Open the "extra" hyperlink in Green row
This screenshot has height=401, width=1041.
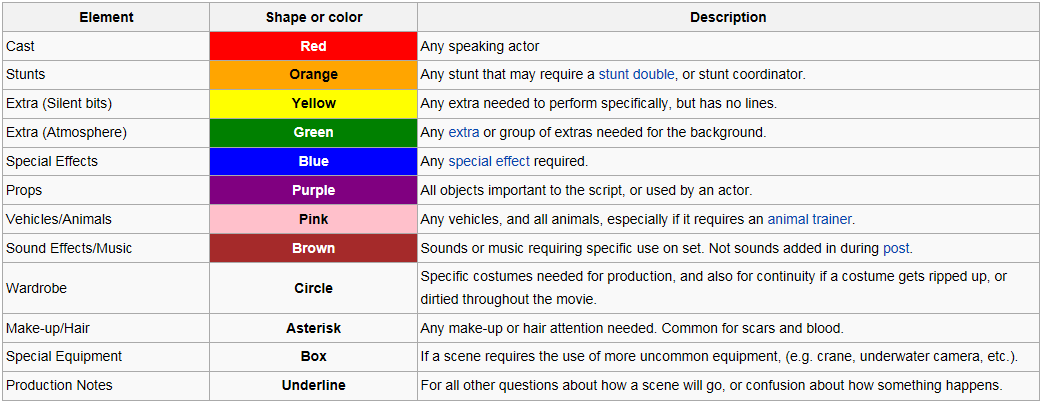[x=464, y=133]
